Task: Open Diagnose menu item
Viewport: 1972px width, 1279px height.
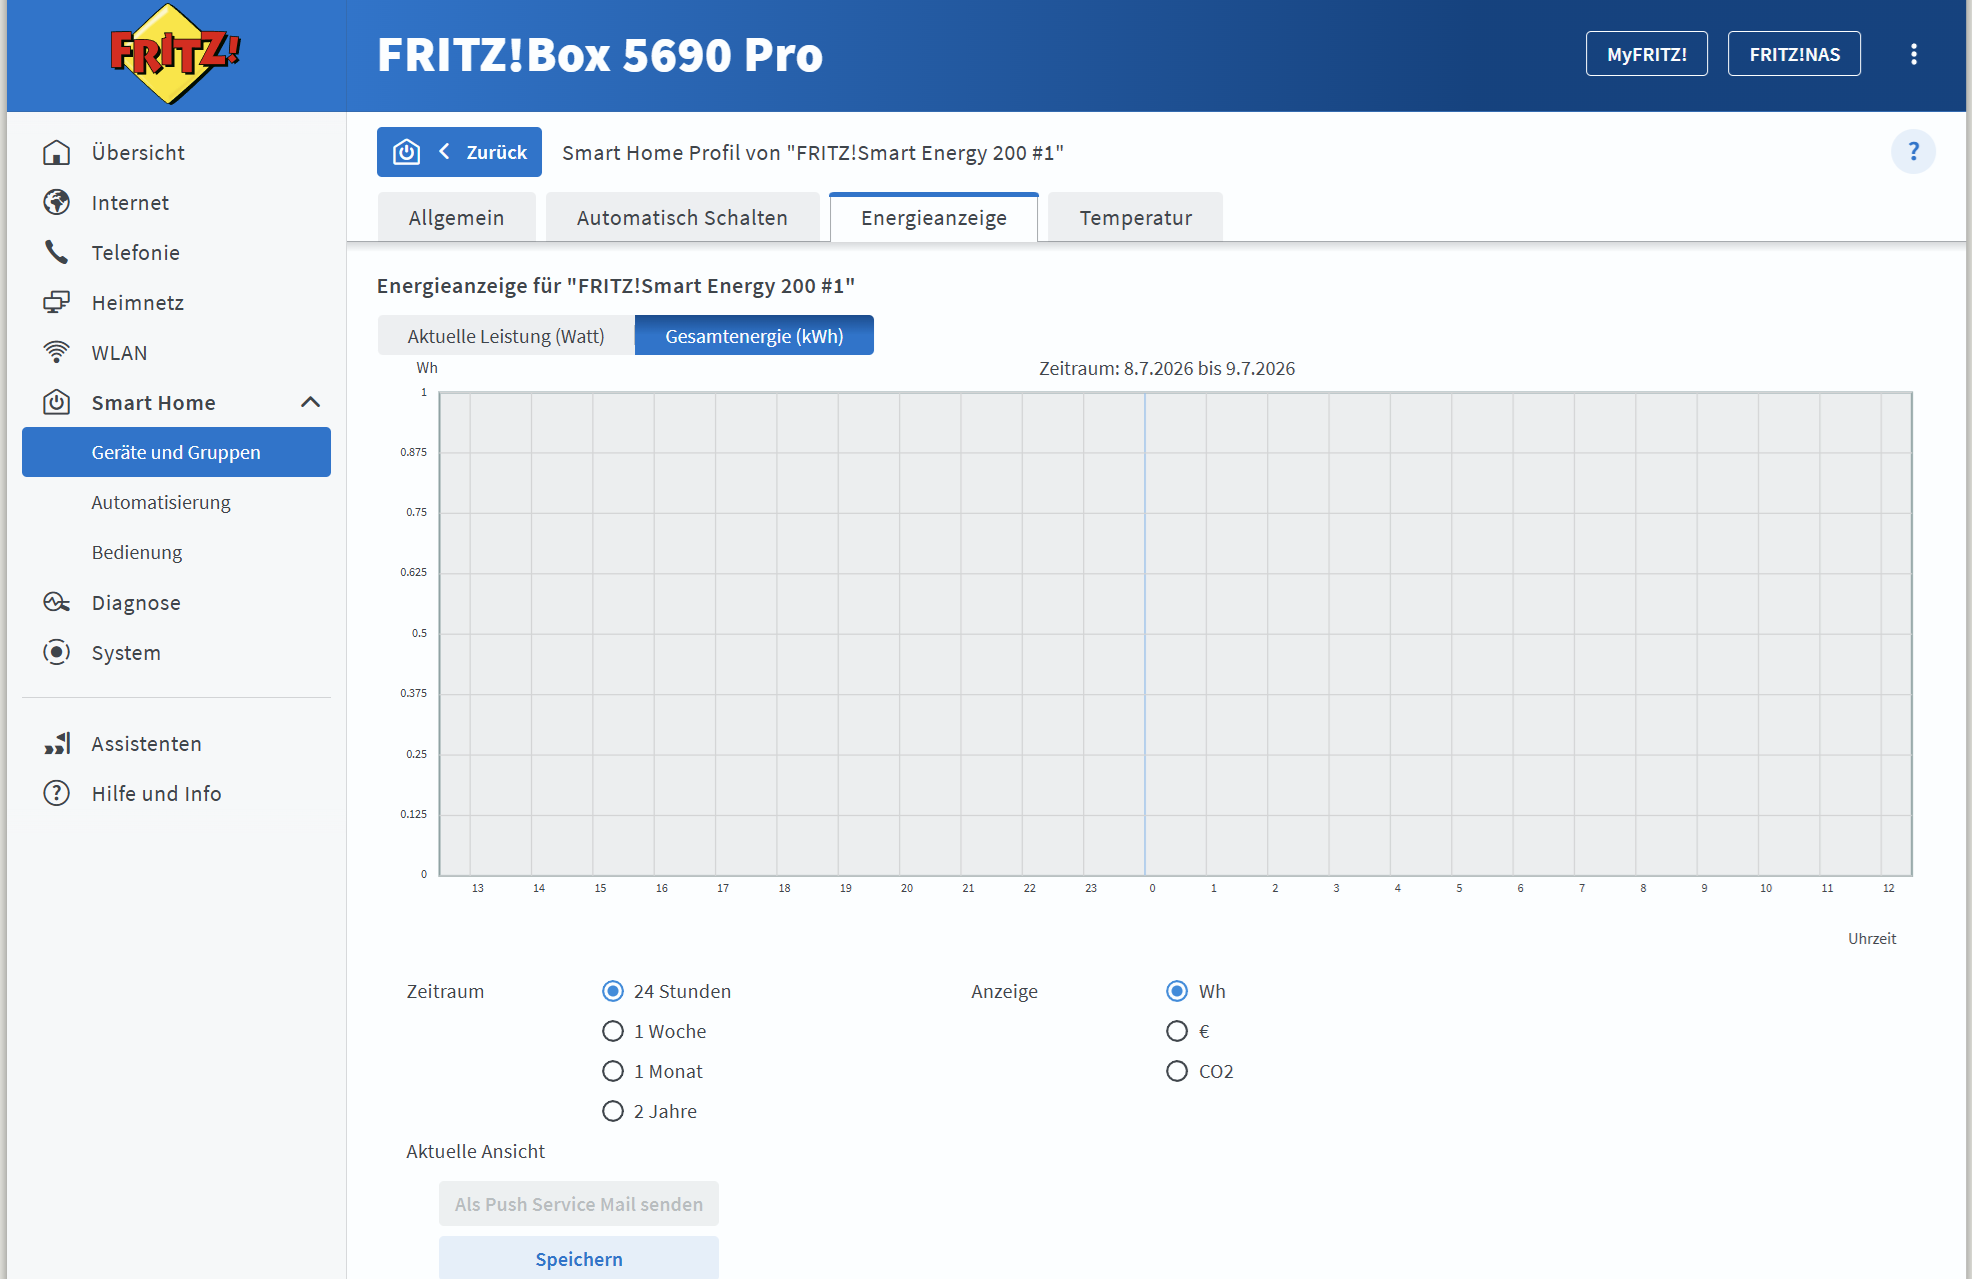Action: 176,602
